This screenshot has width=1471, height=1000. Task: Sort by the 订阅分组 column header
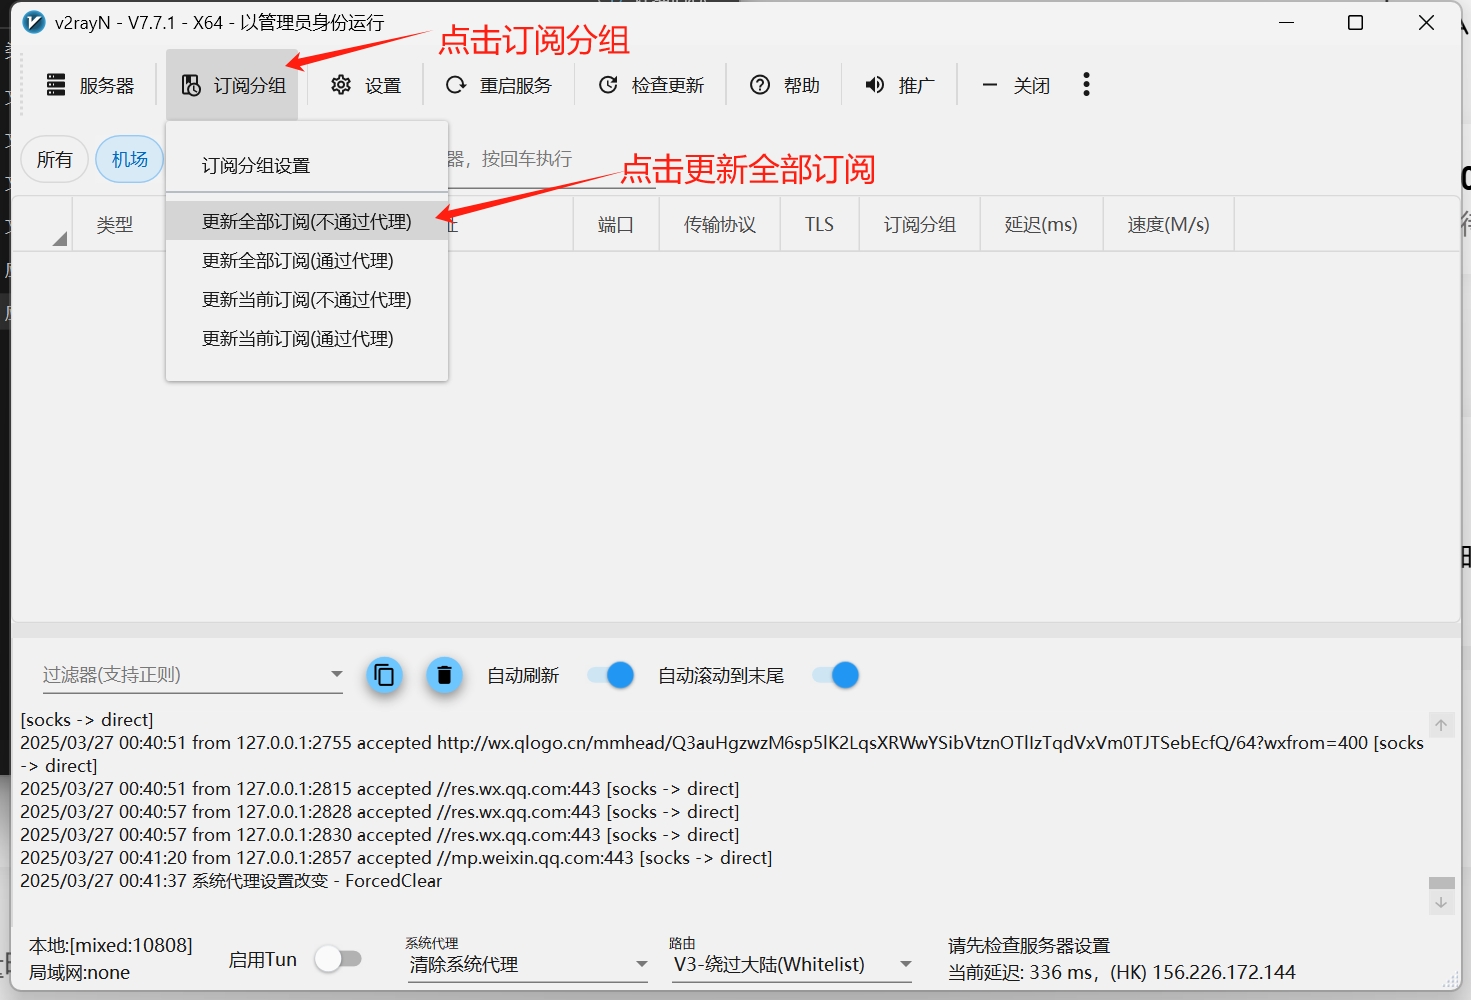click(x=920, y=224)
